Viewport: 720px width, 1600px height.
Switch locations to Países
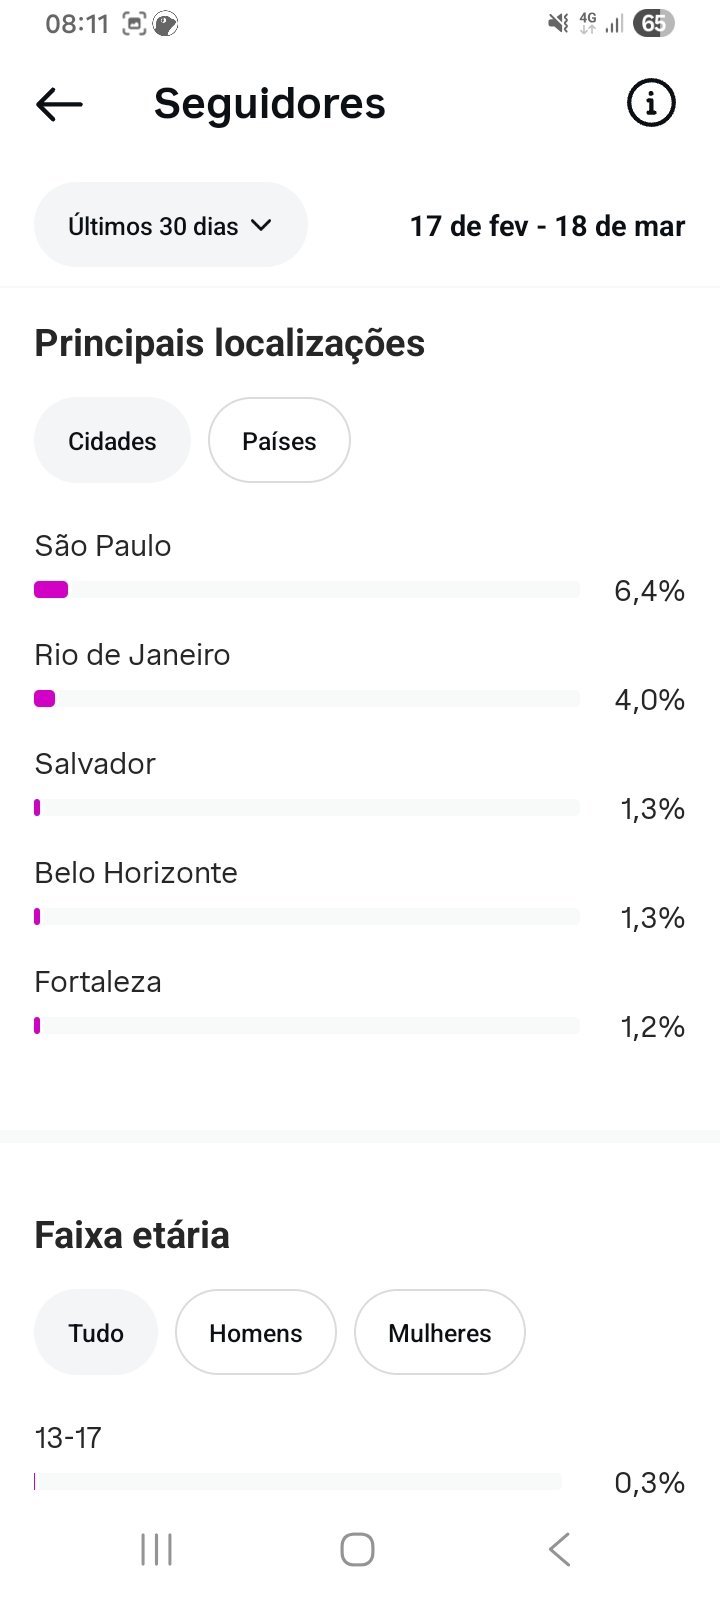point(279,441)
